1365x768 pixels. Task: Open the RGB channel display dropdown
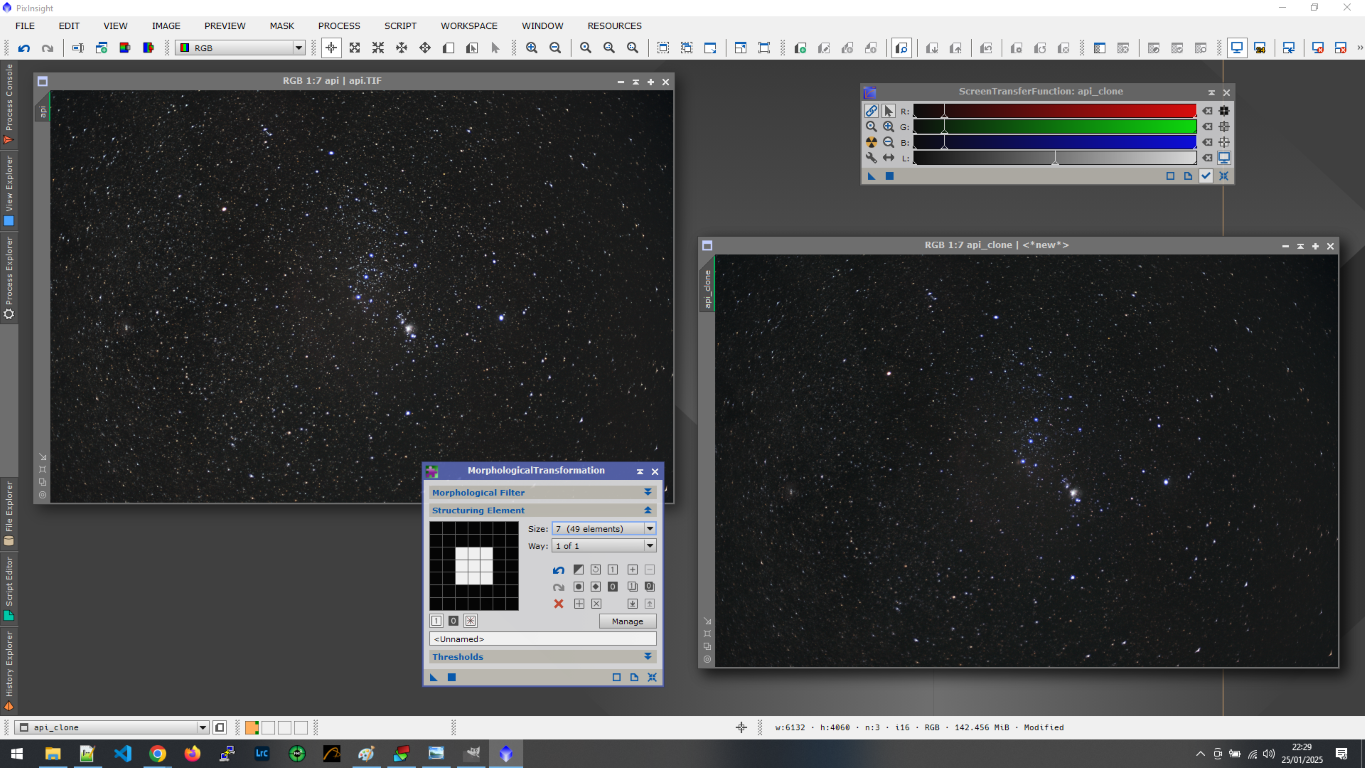(240, 47)
